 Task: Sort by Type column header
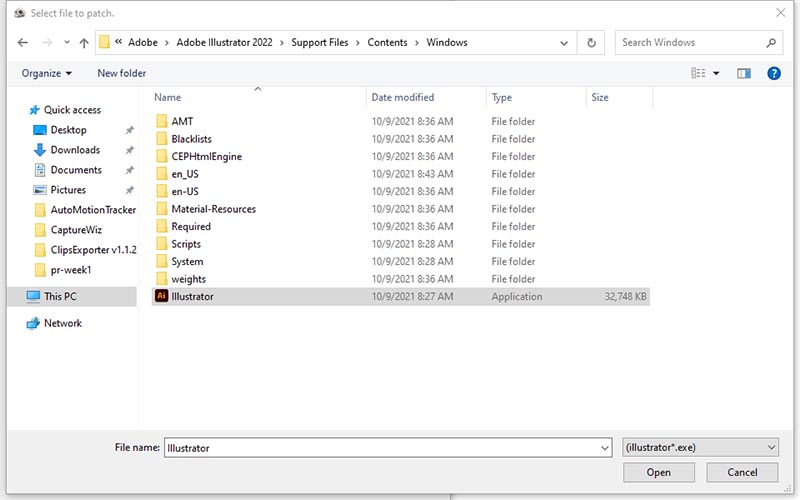coord(502,97)
